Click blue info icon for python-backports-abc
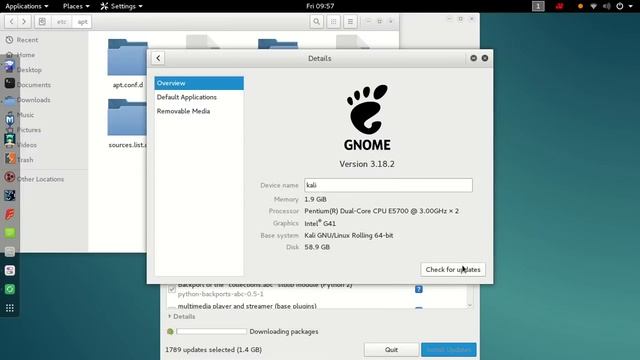The image size is (640, 360). tap(419, 289)
